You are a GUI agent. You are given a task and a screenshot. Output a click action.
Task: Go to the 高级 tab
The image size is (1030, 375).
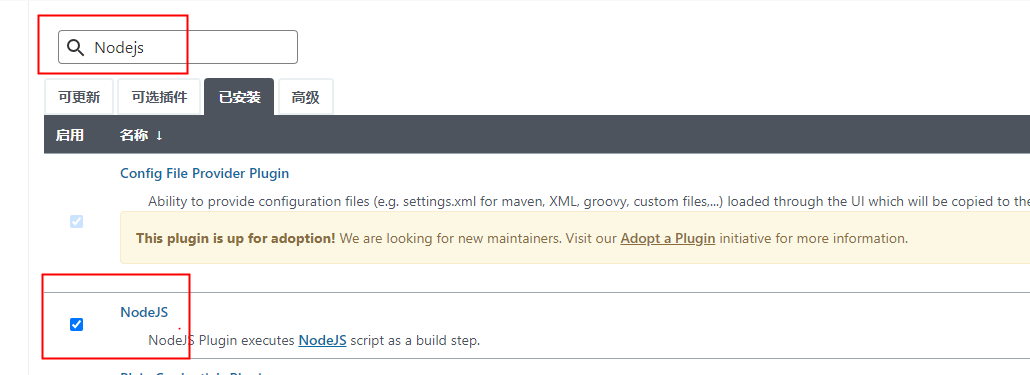pos(305,97)
